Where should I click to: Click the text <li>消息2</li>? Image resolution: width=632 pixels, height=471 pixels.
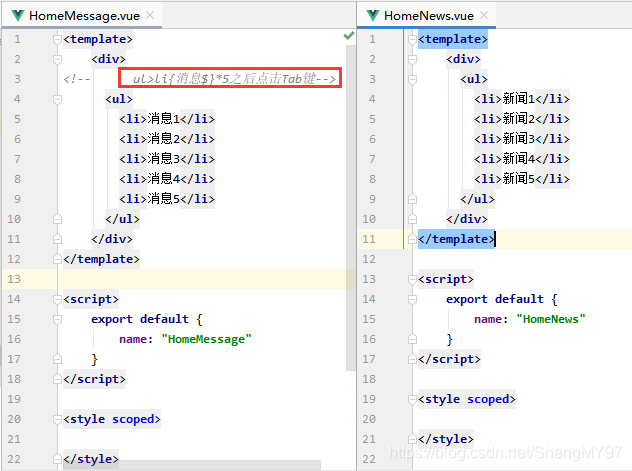point(167,139)
